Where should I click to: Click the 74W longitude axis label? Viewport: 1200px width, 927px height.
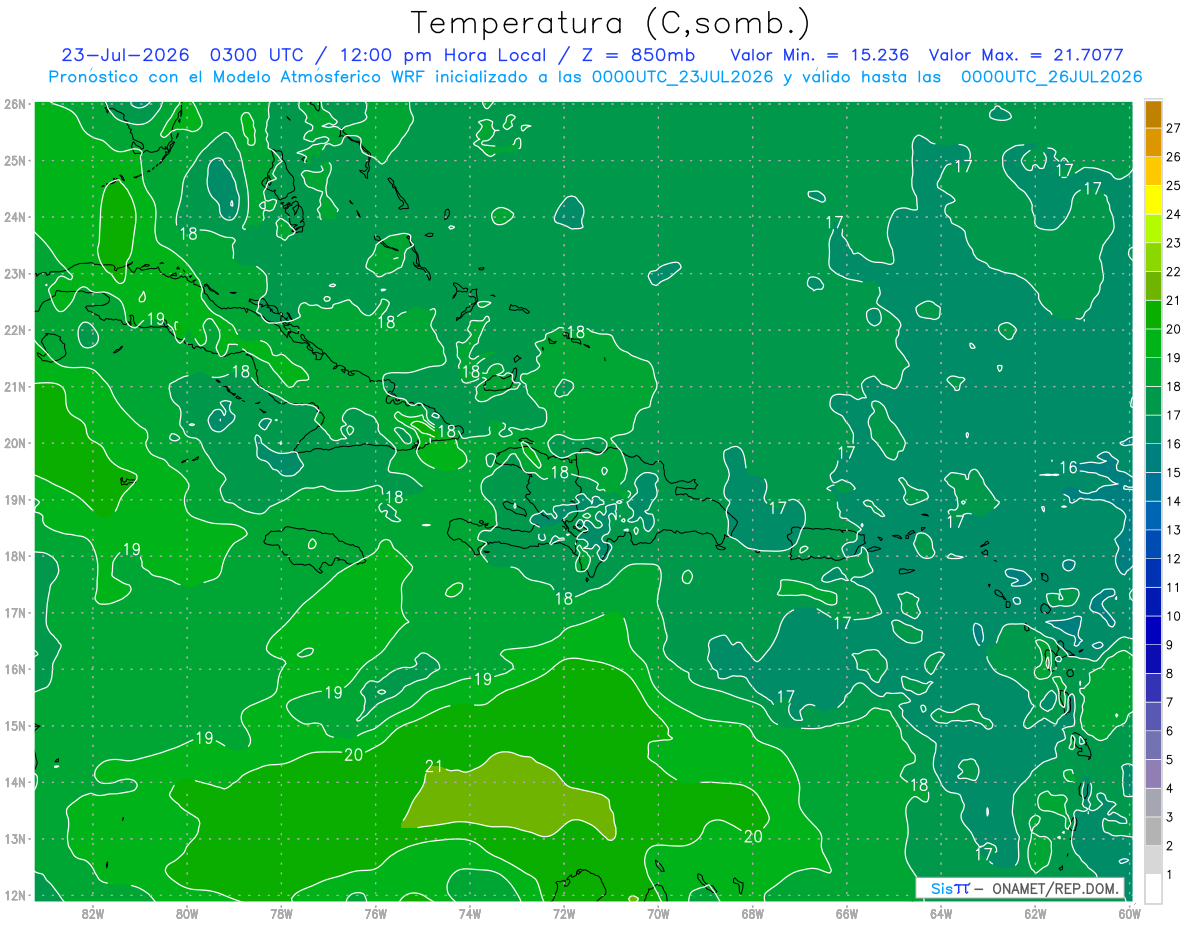469,912
